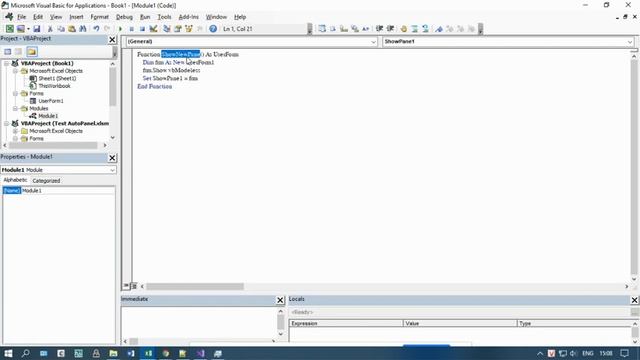
Task: Click the Cut scissors icon
Action: tap(50, 29)
